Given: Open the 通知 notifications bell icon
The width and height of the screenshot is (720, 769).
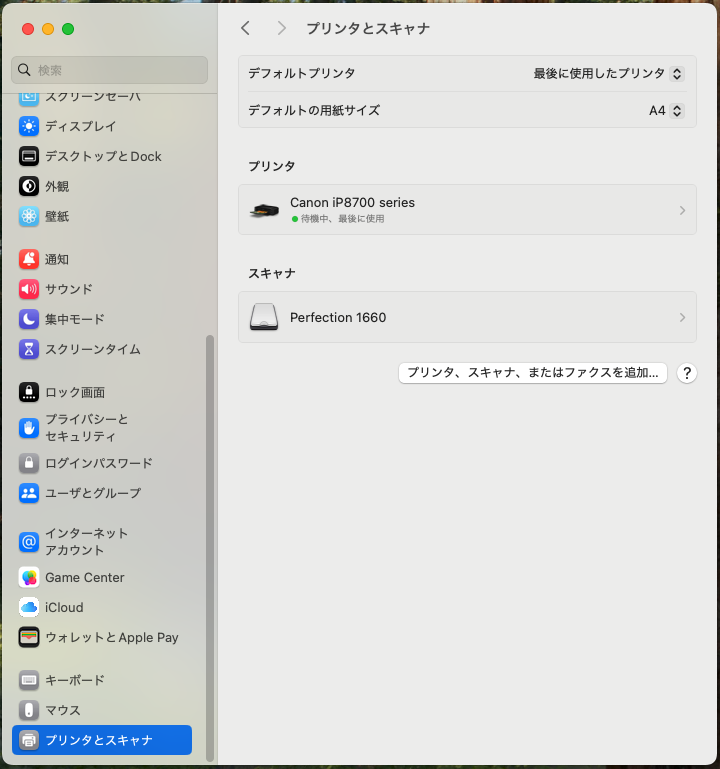Looking at the screenshot, I should click(29, 259).
